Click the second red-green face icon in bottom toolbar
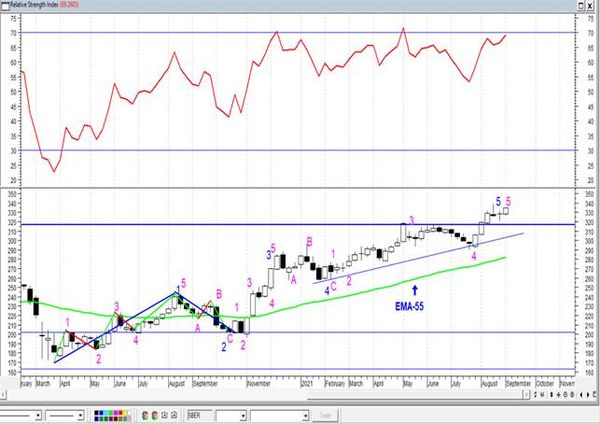This screenshot has height=424, width=600. tap(155, 415)
